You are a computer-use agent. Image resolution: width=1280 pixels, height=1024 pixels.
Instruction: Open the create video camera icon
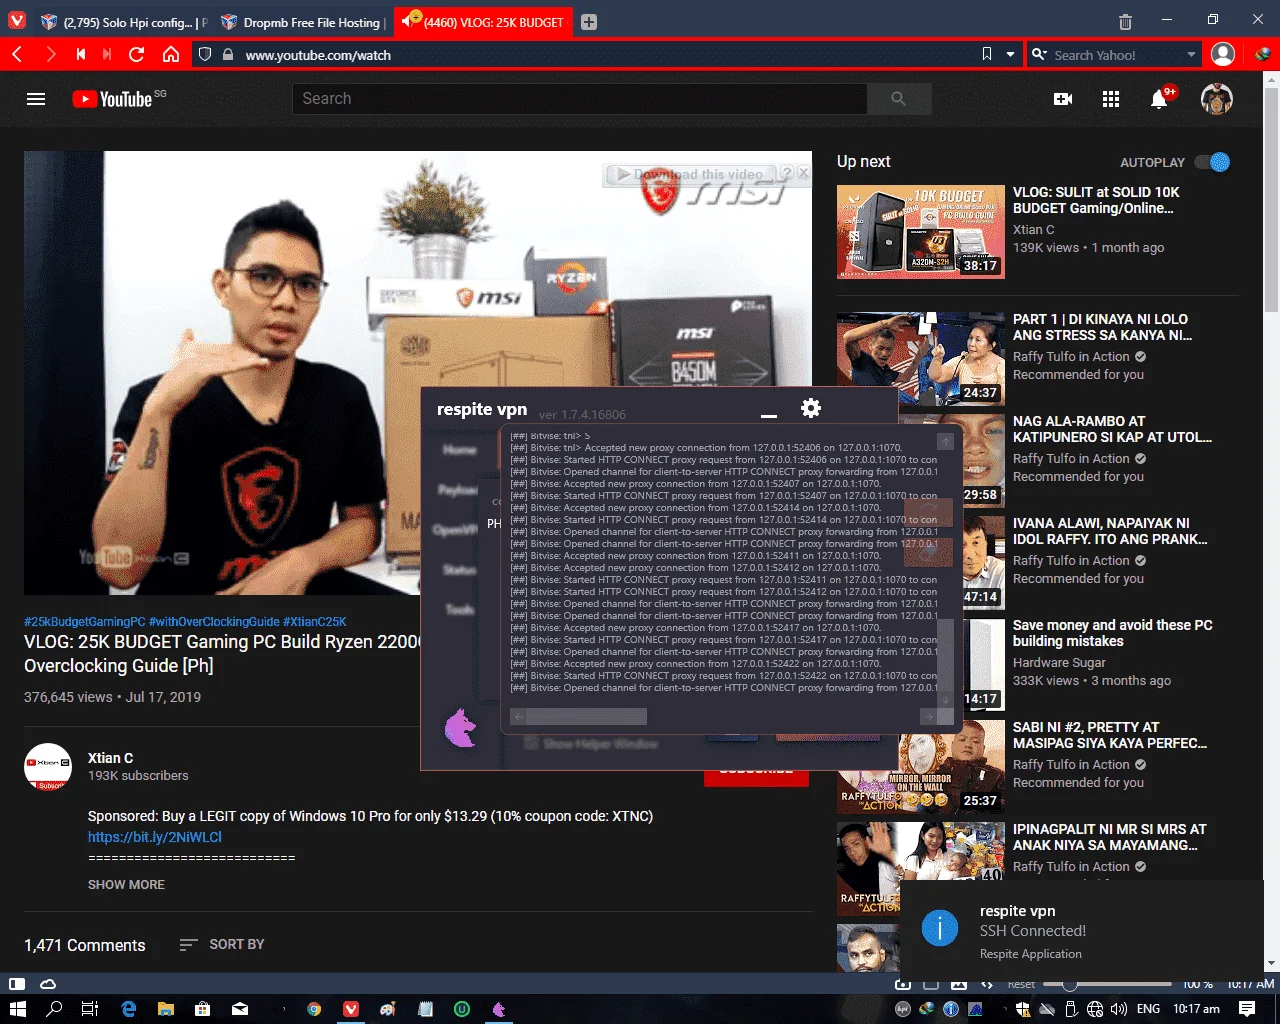(x=1063, y=99)
